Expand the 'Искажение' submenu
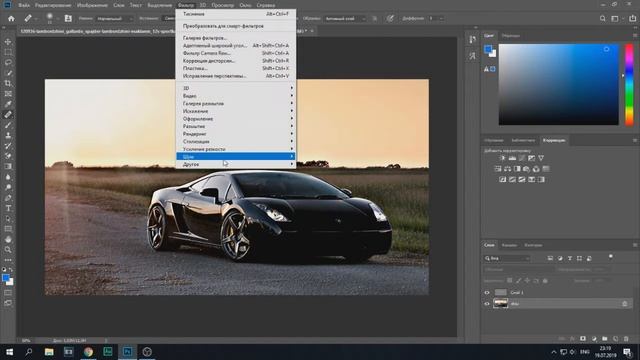640x360 pixels. coord(236,111)
